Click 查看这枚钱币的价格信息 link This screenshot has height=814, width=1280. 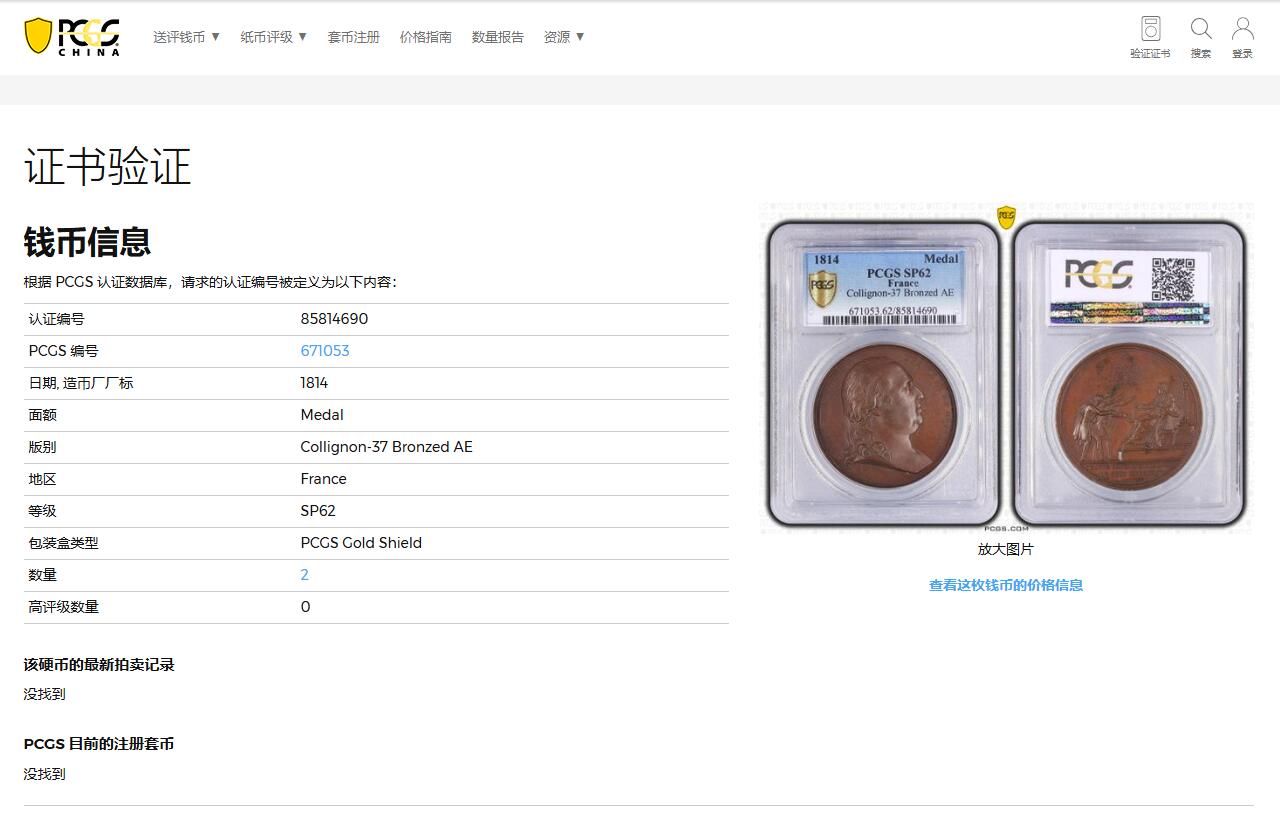(1006, 585)
